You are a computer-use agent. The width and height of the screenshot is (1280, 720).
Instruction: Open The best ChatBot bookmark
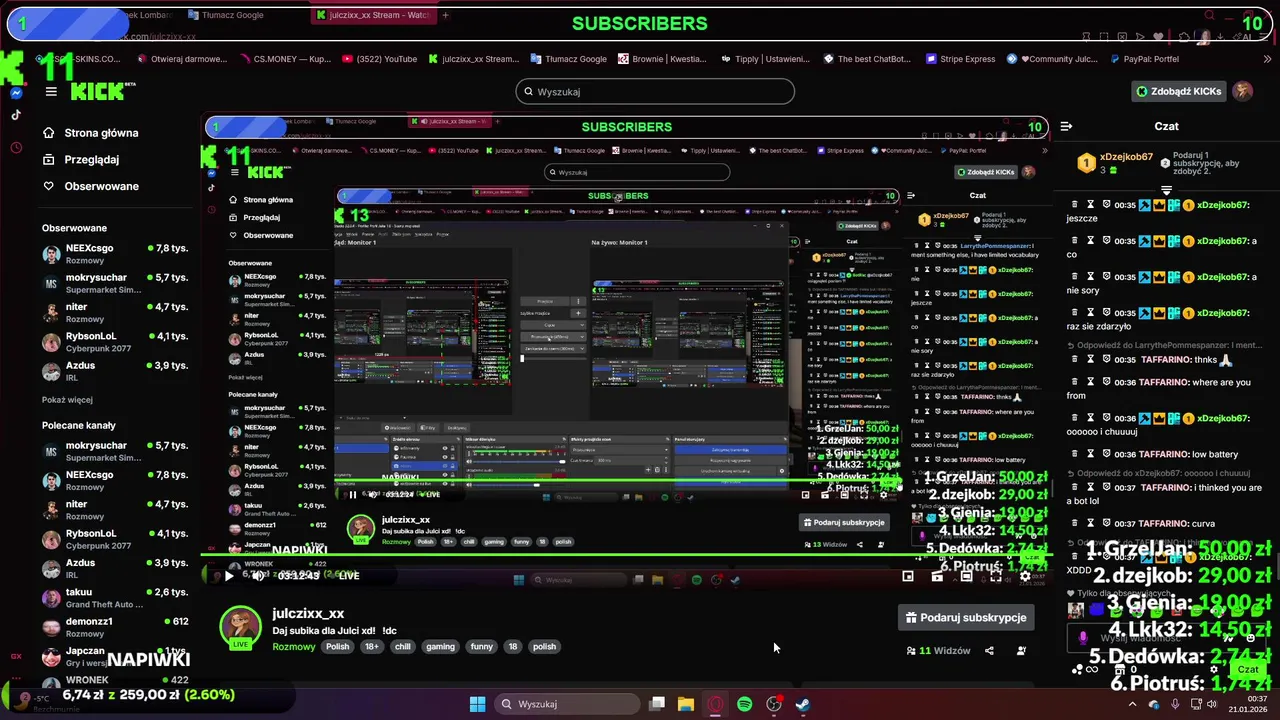866,59
